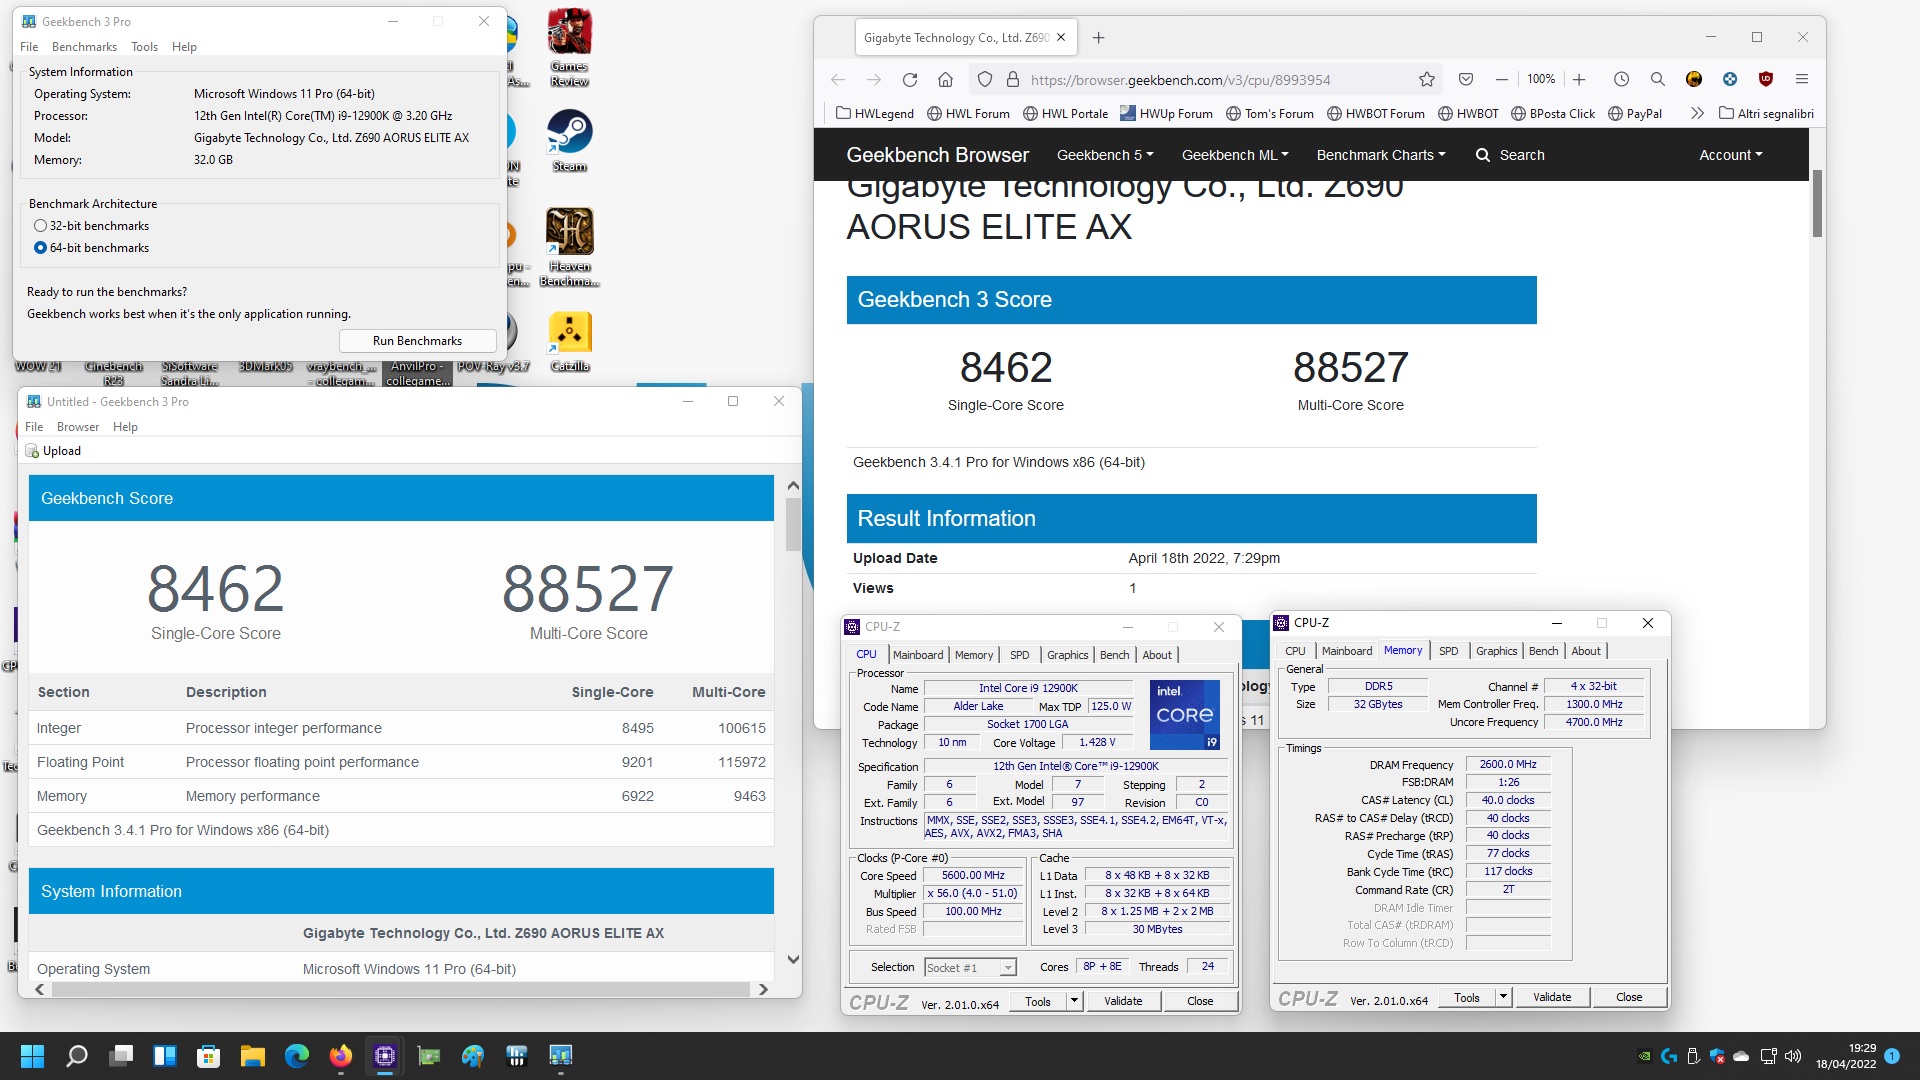The width and height of the screenshot is (1920, 1080).
Task: Open volume control in system tray
Action: [x=1792, y=1056]
